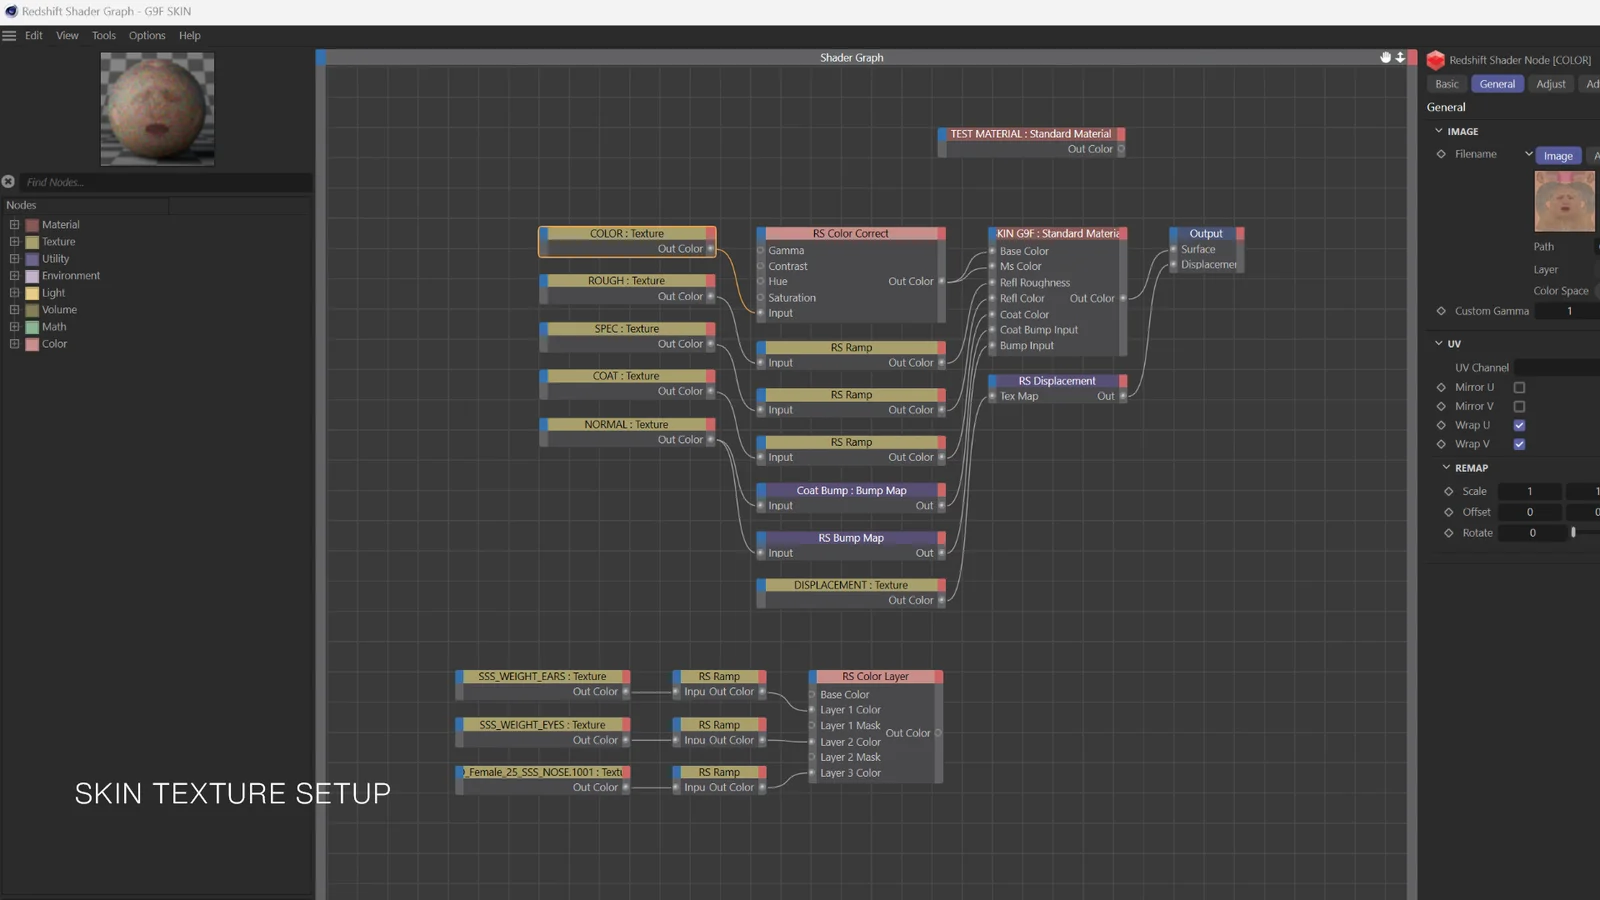Click the Rotate keyframe diamond icon
The image size is (1600, 900).
(x=1448, y=533)
